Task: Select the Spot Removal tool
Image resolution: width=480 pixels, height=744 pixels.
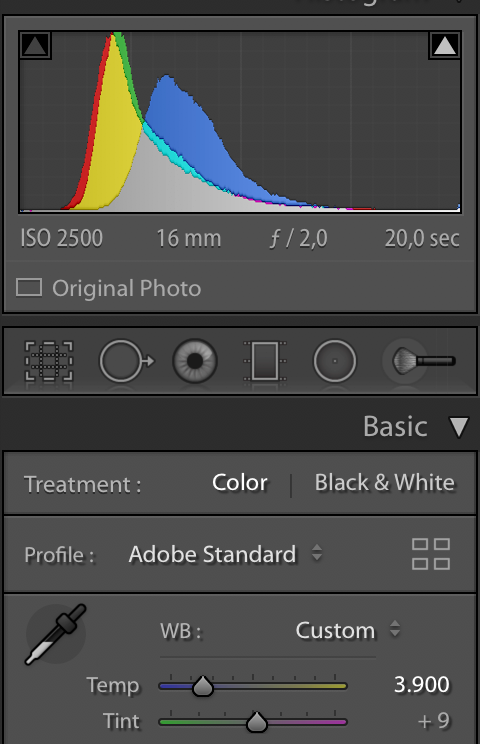Action: pyautogui.click(x=127, y=361)
